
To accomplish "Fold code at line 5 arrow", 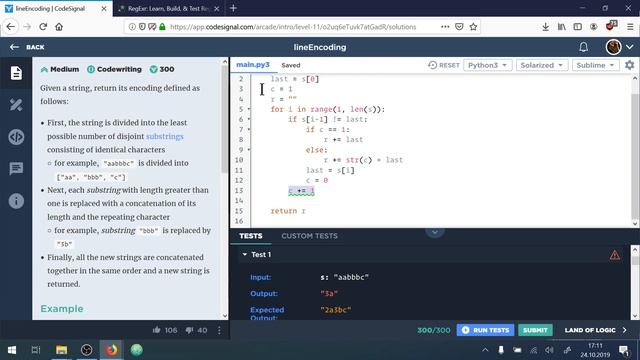I will pos(249,109).
